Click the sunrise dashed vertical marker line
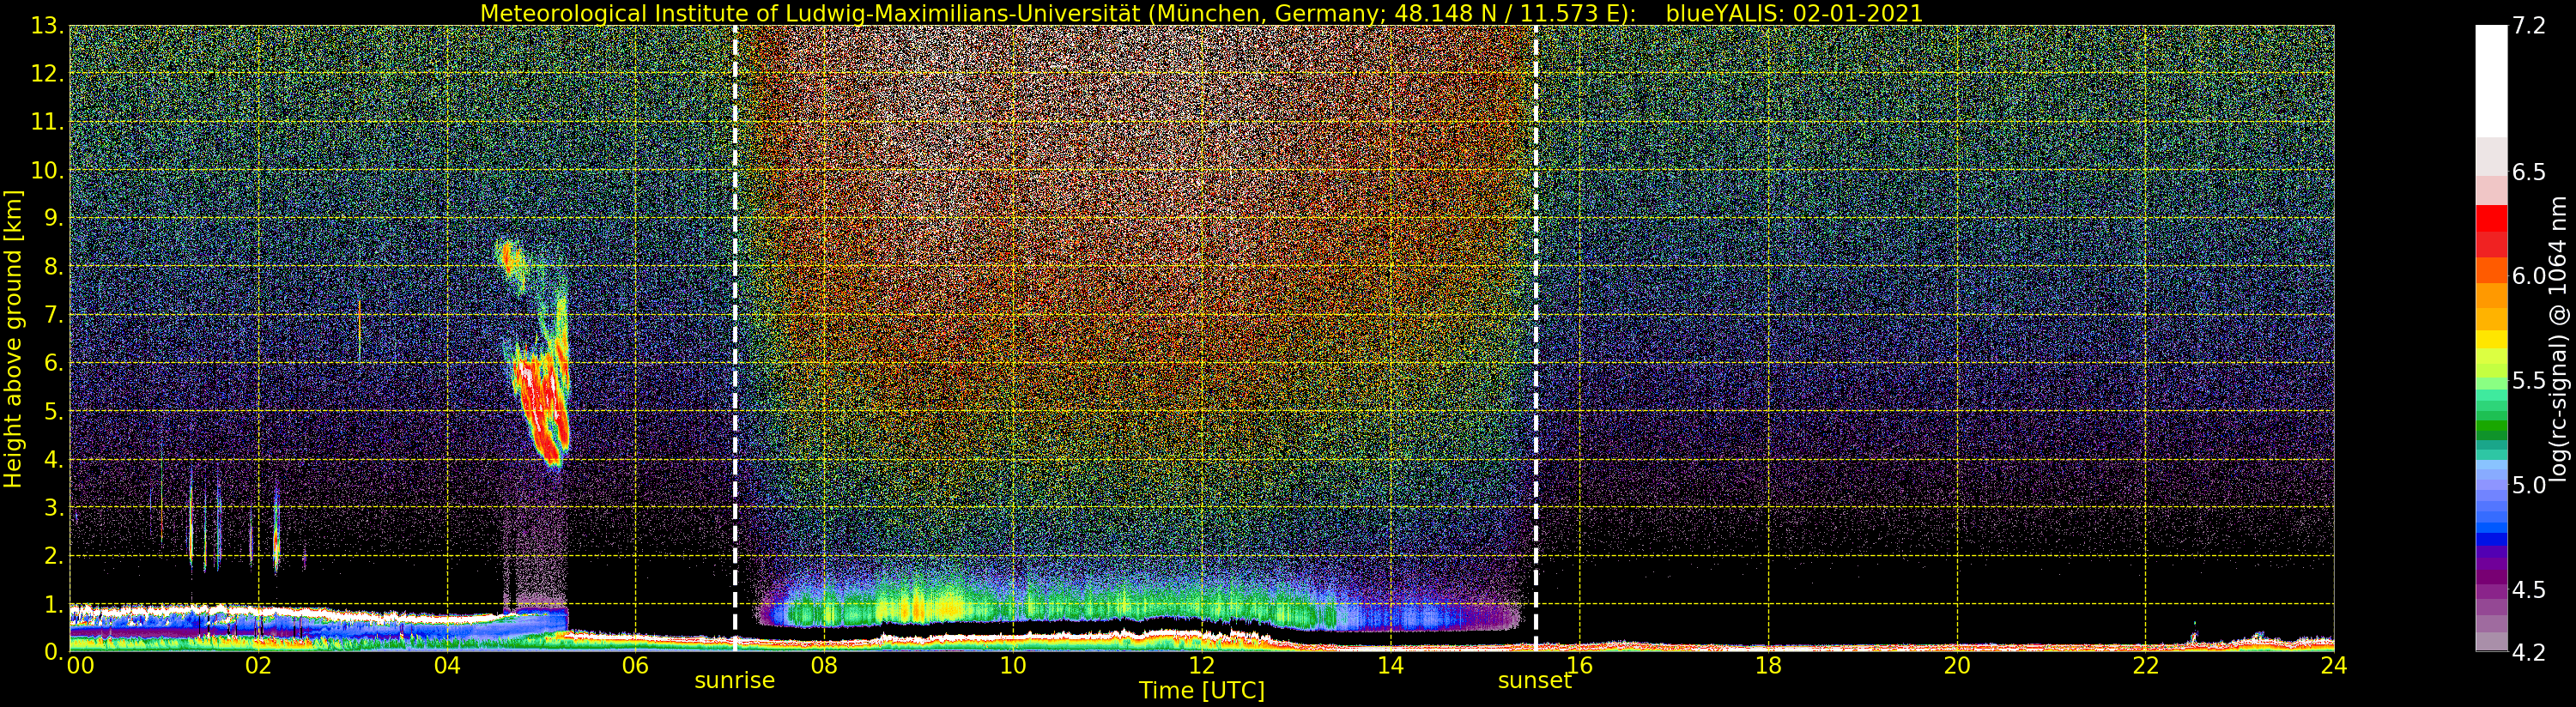The height and width of the screenshot is (707, 2576). (735, 338)
